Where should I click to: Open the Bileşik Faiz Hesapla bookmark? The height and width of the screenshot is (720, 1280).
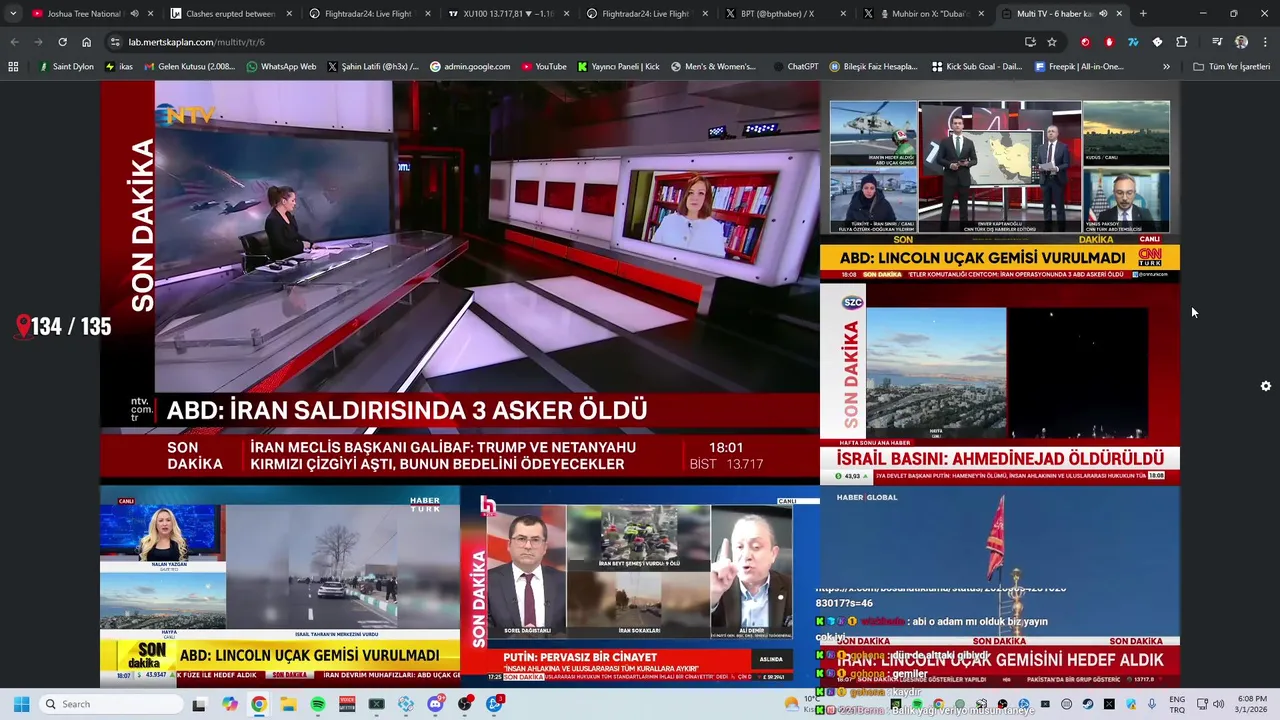point(873,67)
